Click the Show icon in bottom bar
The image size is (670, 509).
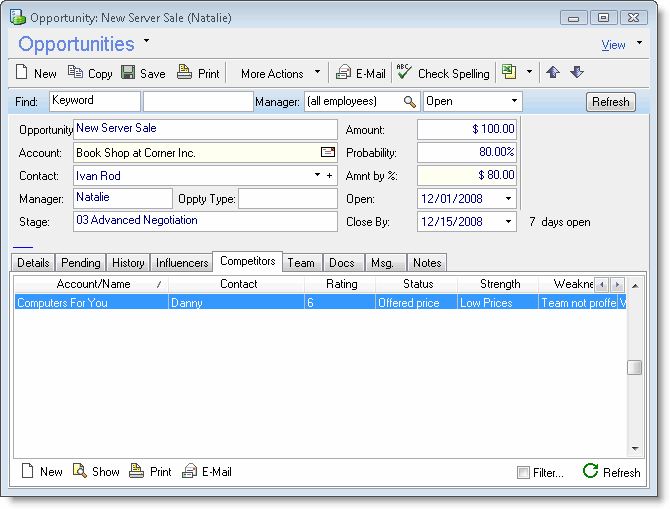80,471
